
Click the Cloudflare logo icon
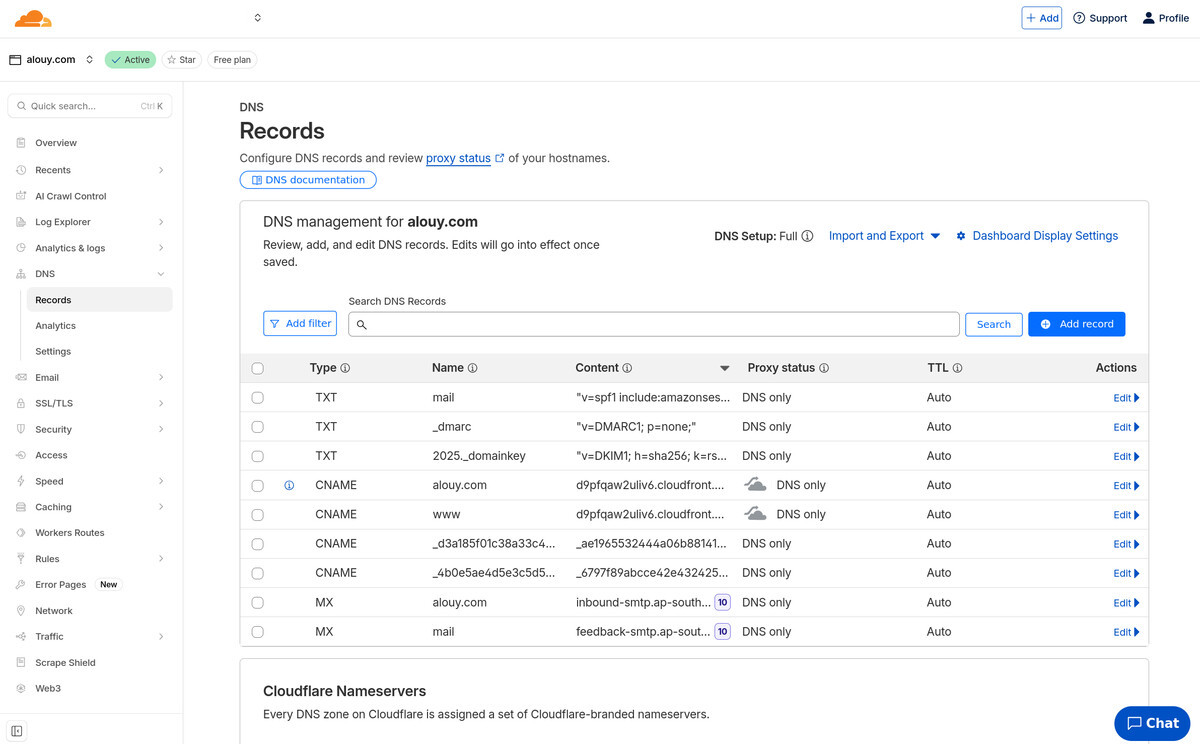pos(33,18)
